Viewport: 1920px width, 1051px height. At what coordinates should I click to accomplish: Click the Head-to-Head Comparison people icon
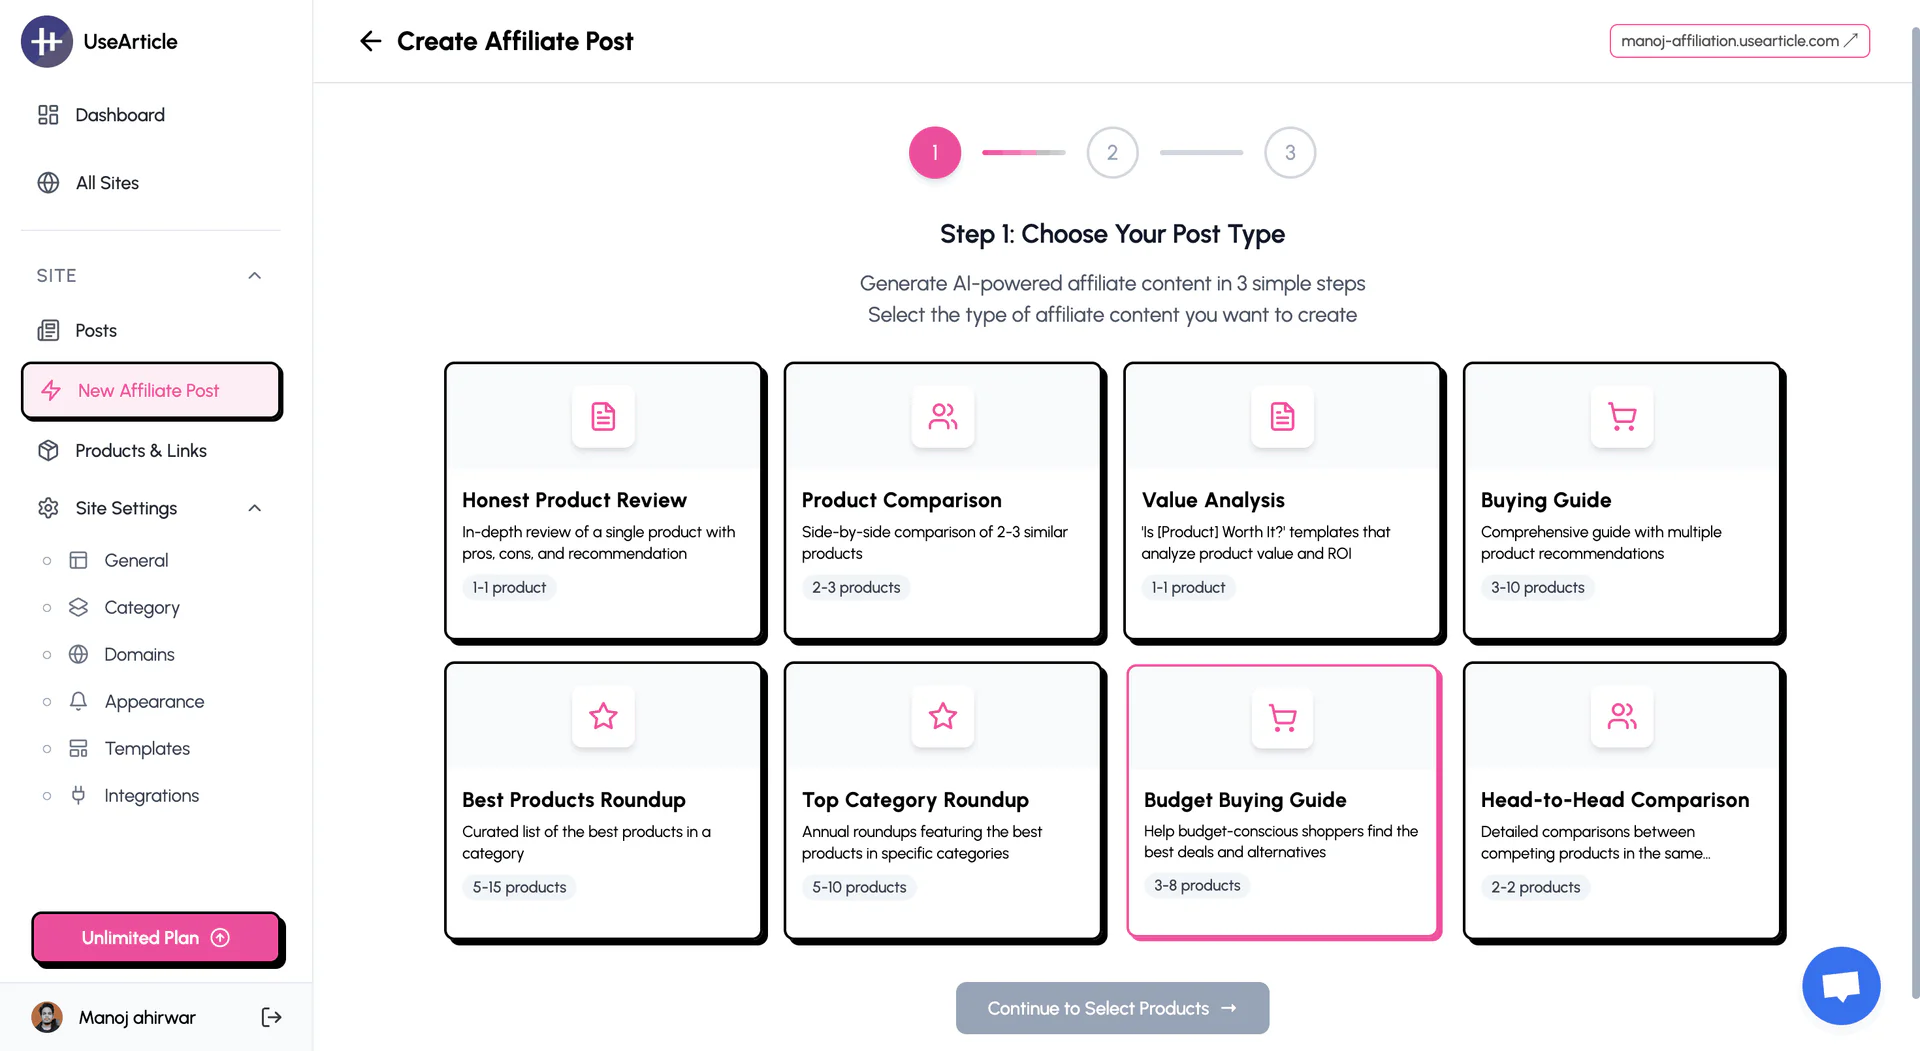1621,716
